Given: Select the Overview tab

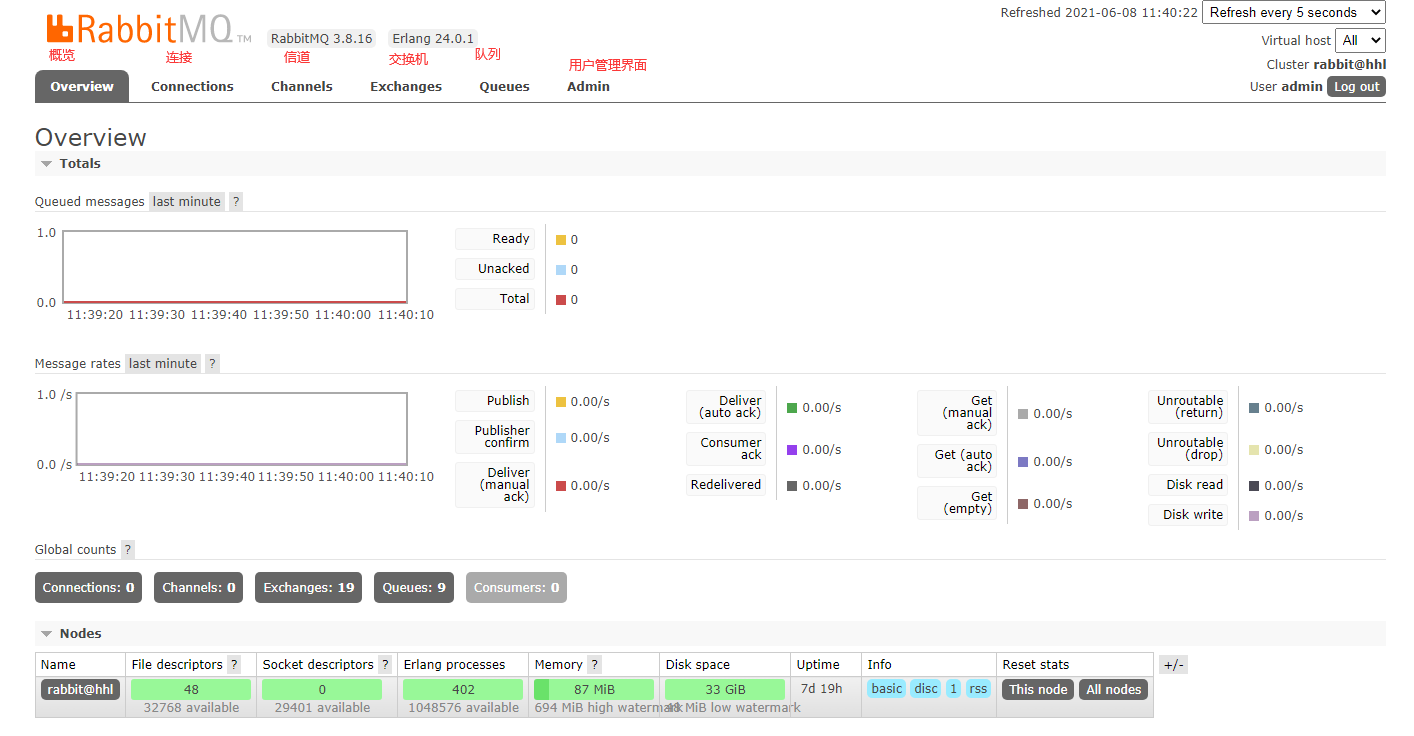Looking at the screenshot, I should coord(82,86).
